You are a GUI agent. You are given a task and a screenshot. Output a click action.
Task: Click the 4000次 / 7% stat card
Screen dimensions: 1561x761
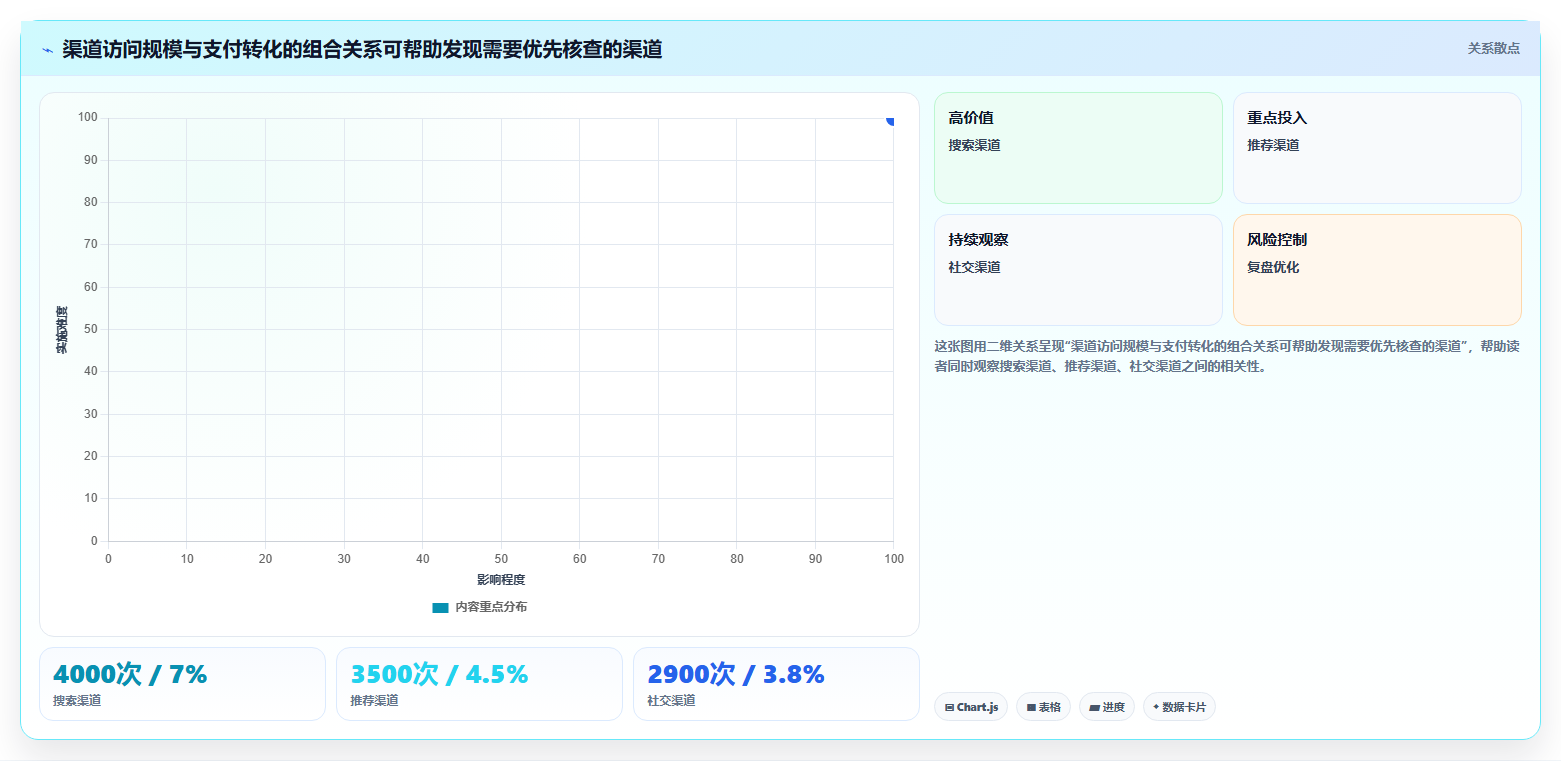pyautogui.click(x=182, y=684)
